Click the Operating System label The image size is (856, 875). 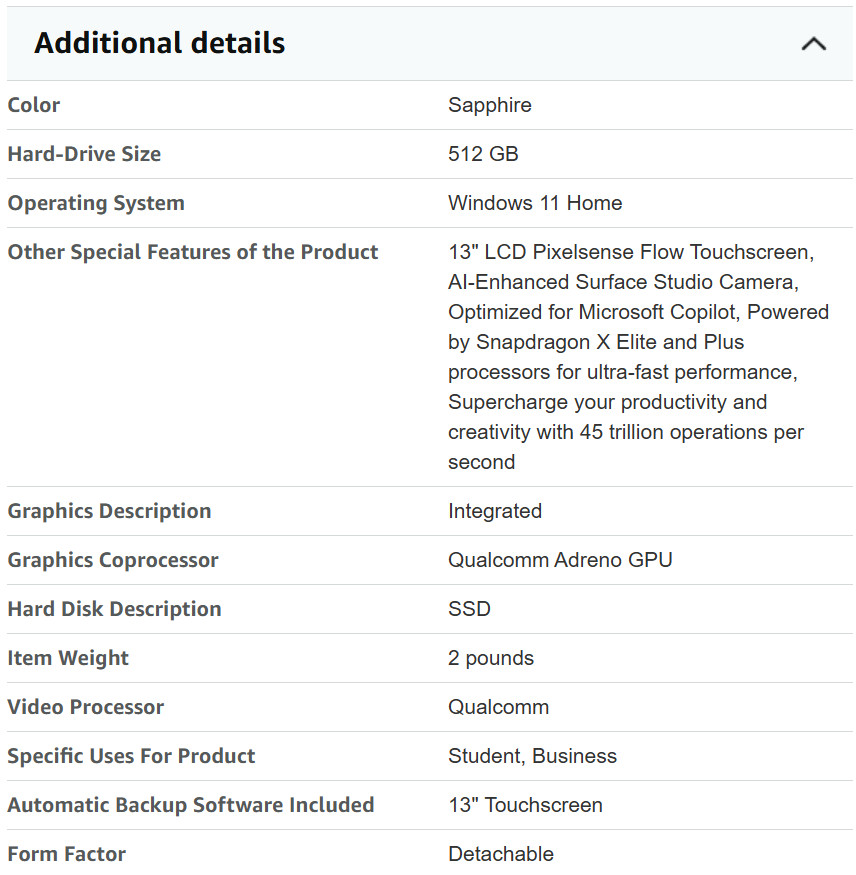[96, 203]
